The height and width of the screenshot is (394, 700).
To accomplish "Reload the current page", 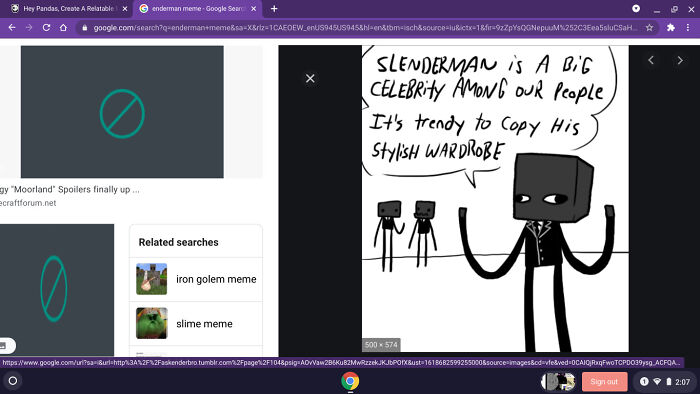I will [46, 28].
